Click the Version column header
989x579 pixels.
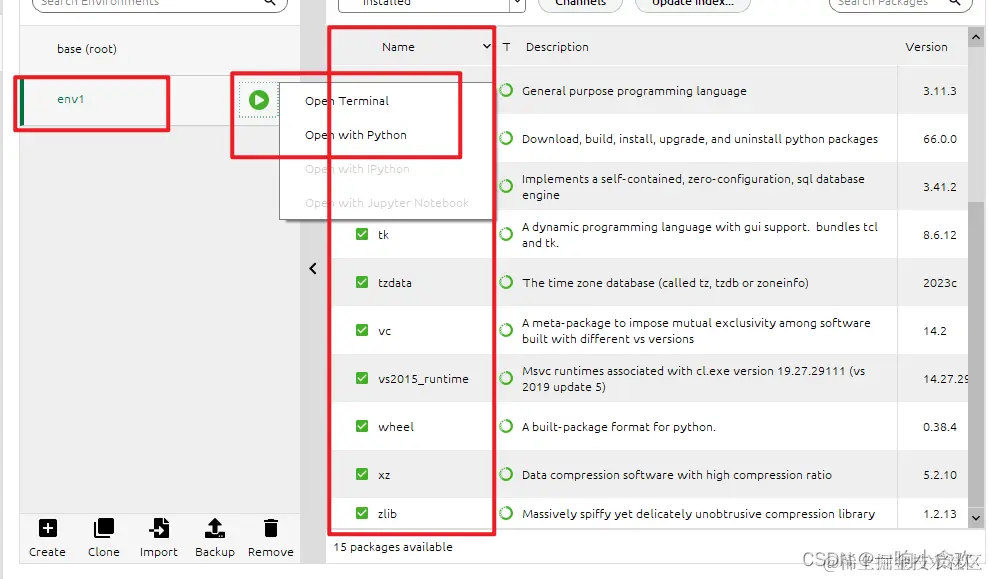click(926, 47)
